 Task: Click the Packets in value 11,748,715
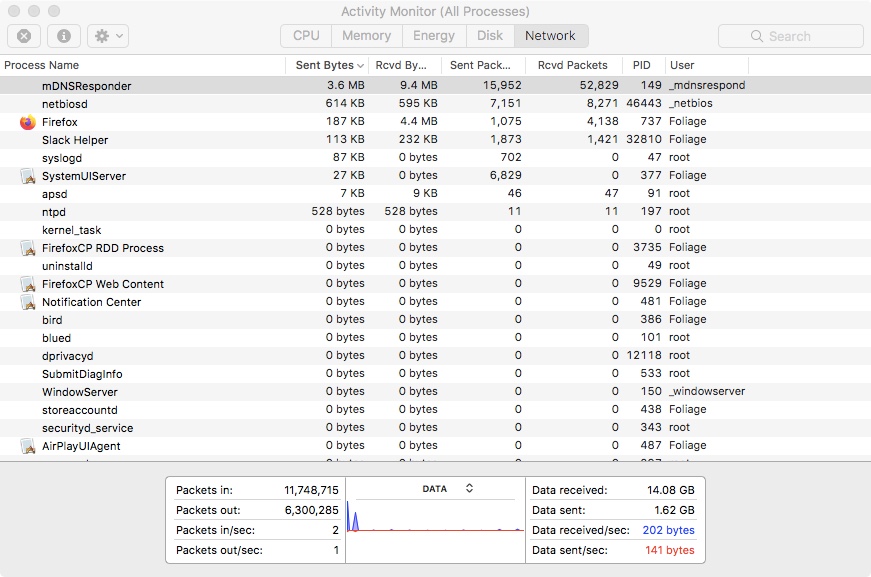point(311,490)
